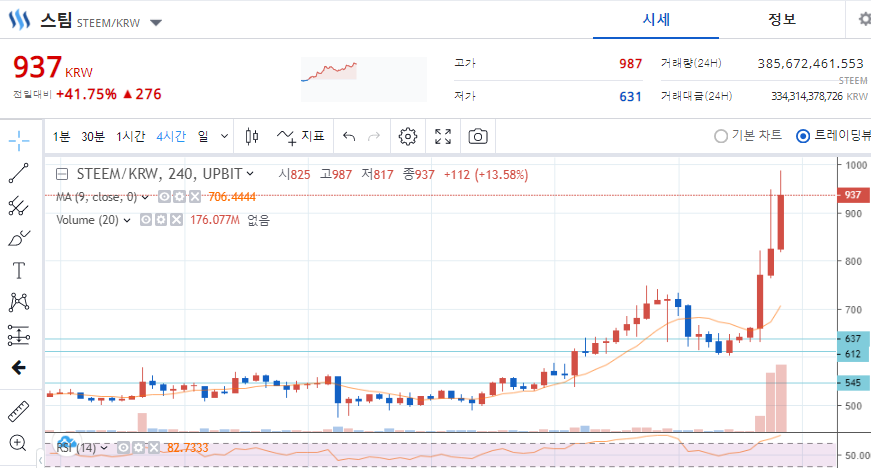This screenshot has width=871, height=468.
Task: Set interval to 4시간
Action: (x=171, y=136)
